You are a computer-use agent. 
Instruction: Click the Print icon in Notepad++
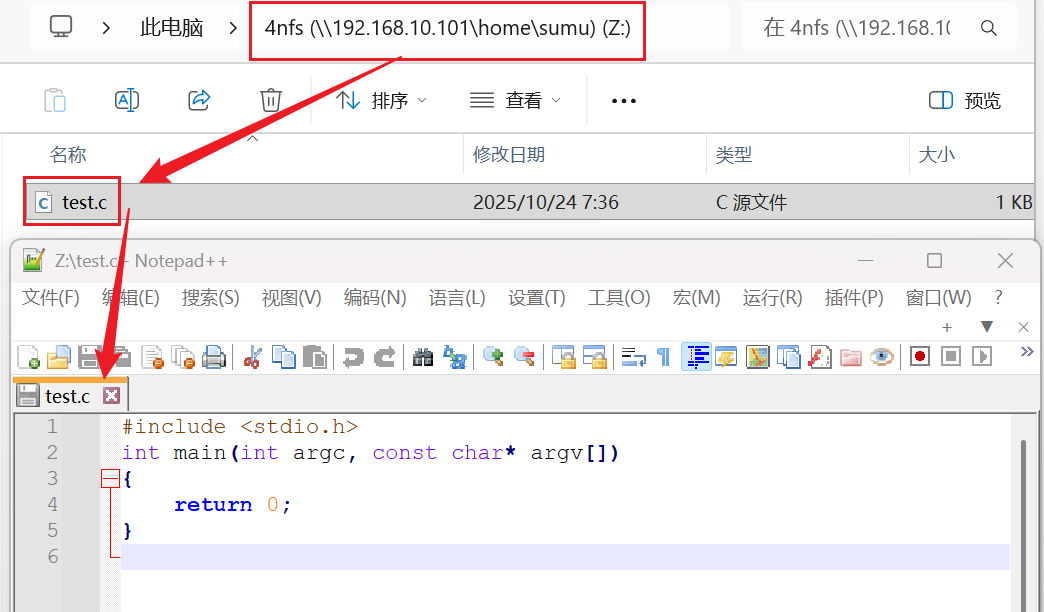pos(214,356)
